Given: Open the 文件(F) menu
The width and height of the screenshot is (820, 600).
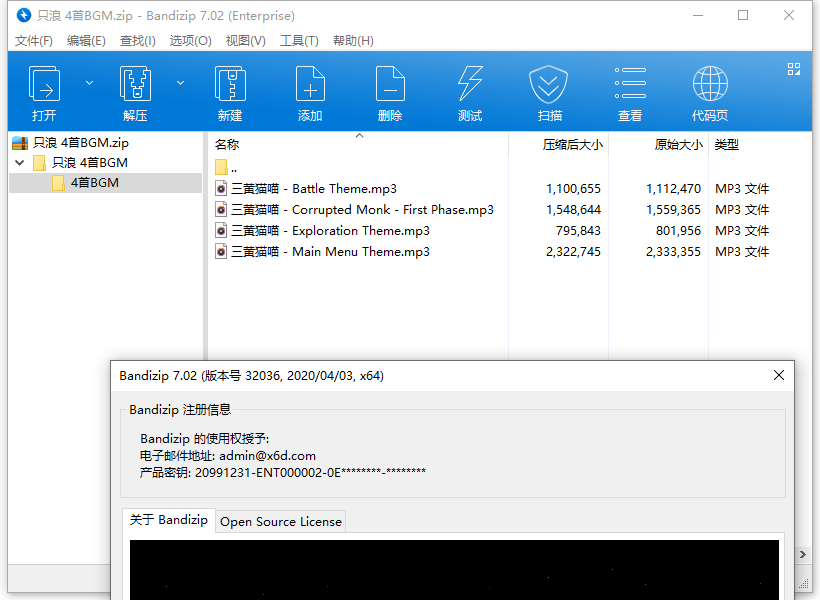Looking at the screenshot, I should (33, 41).
